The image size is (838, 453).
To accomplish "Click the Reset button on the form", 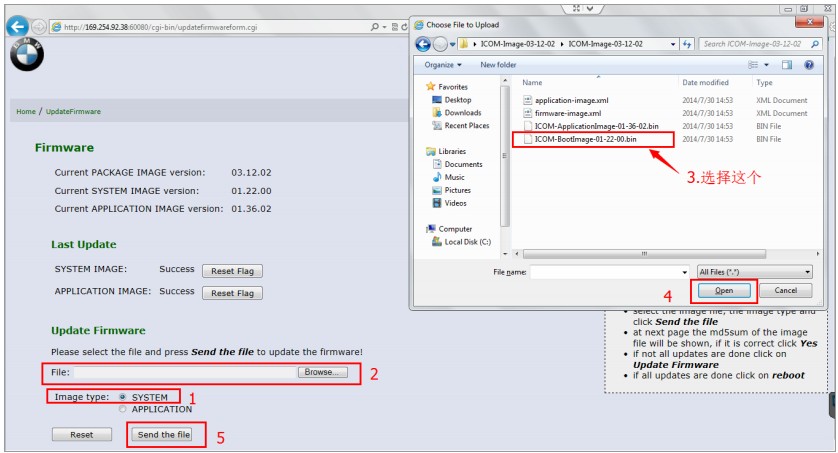I will [x=82, y=434].
